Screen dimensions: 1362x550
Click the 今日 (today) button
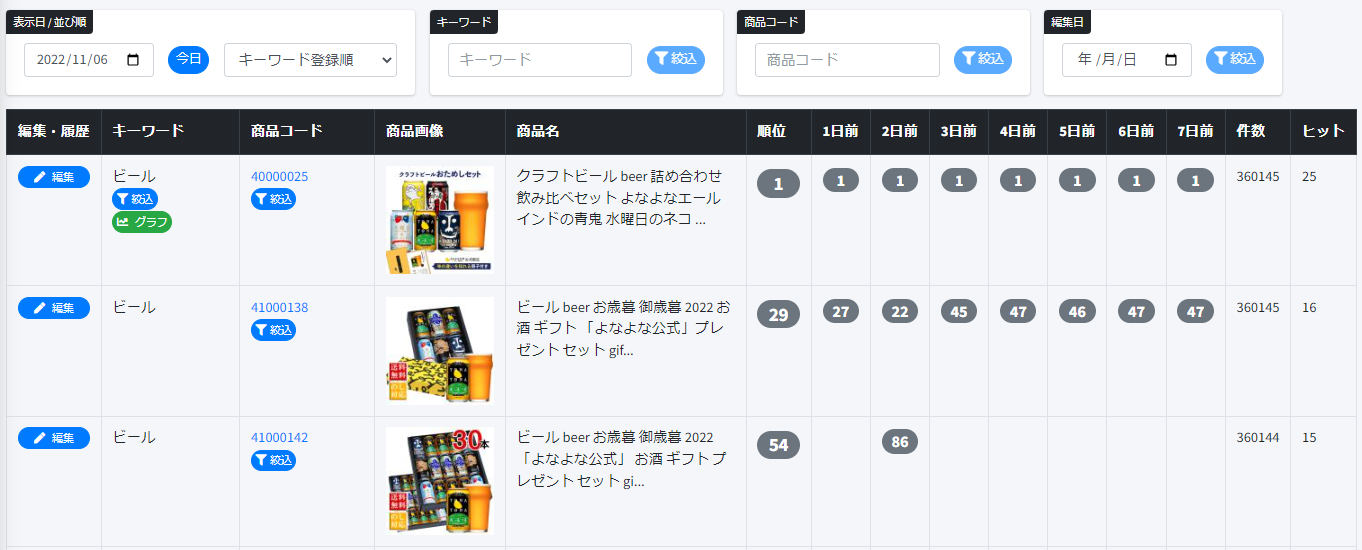pos(188,60)
